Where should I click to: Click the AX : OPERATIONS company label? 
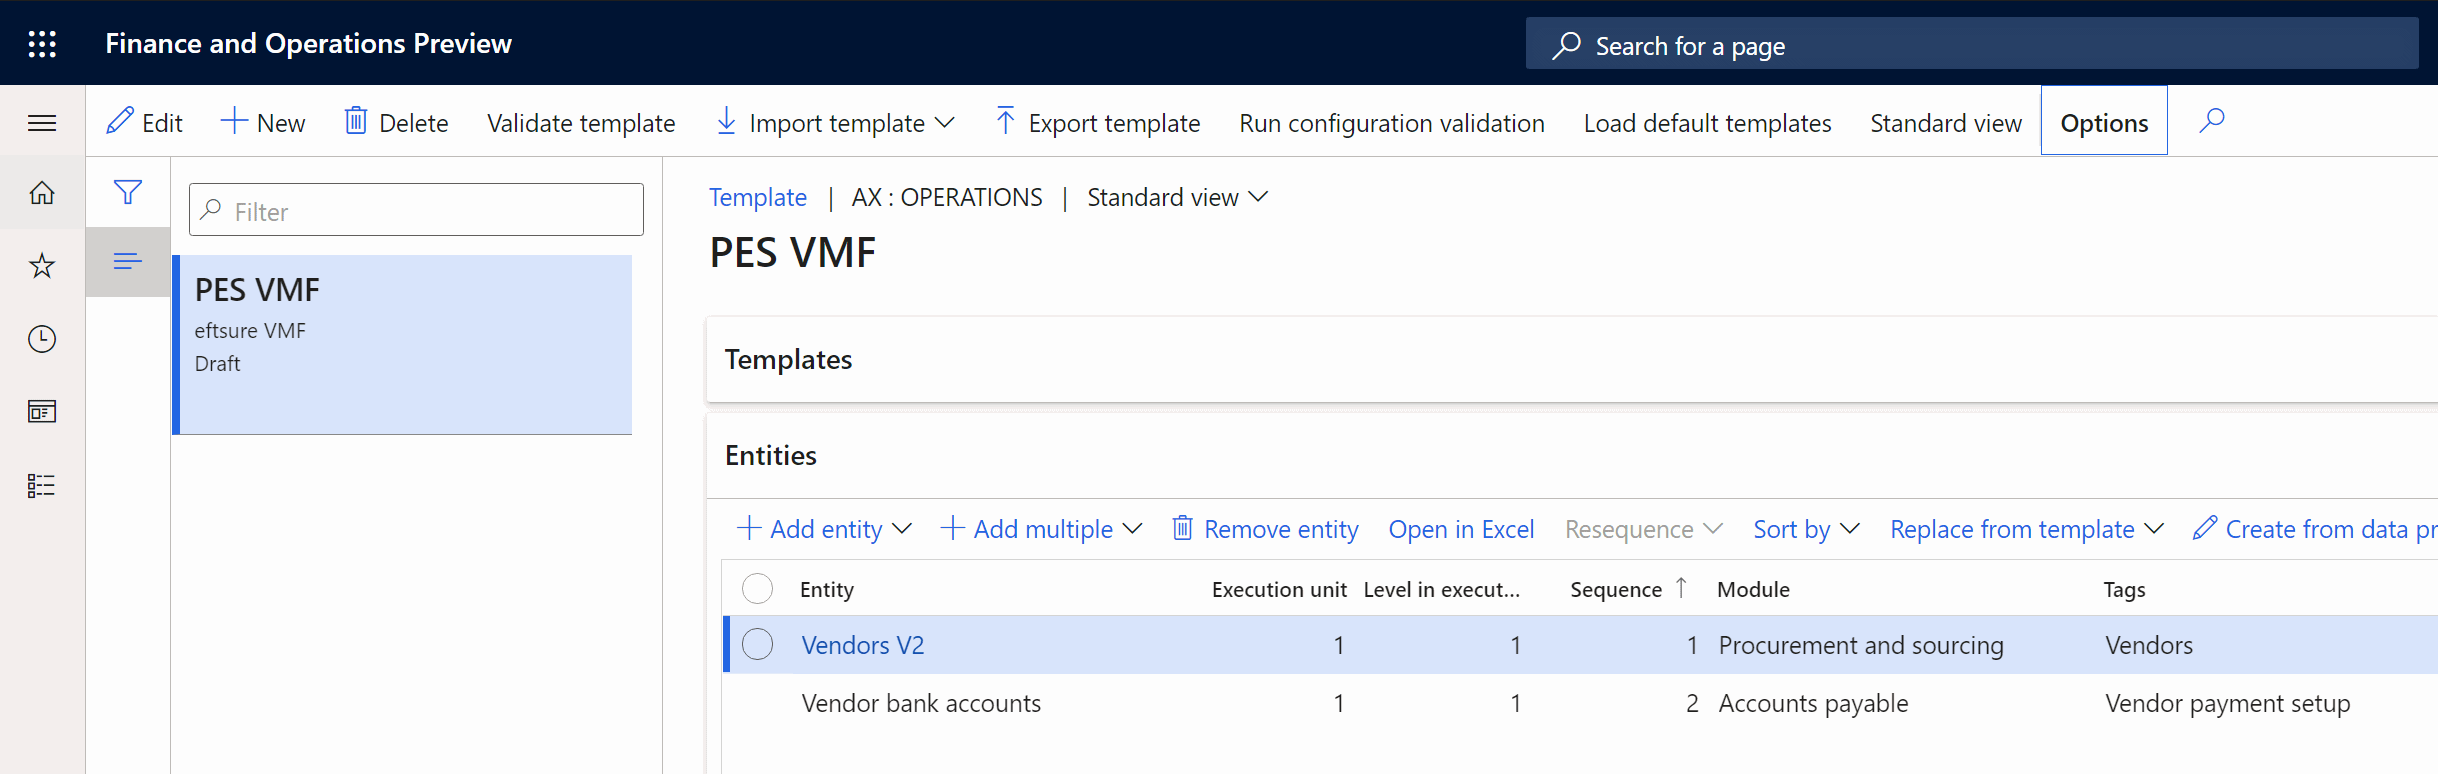click(947, 198)
